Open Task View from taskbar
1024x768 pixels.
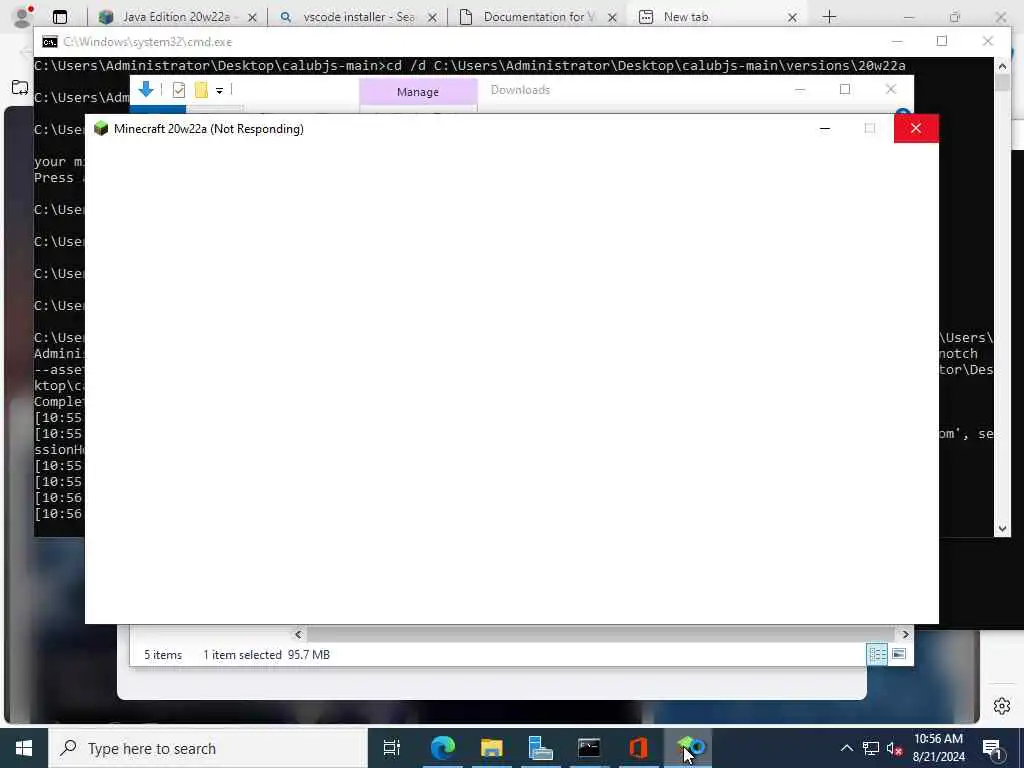[x=392, y=748]
